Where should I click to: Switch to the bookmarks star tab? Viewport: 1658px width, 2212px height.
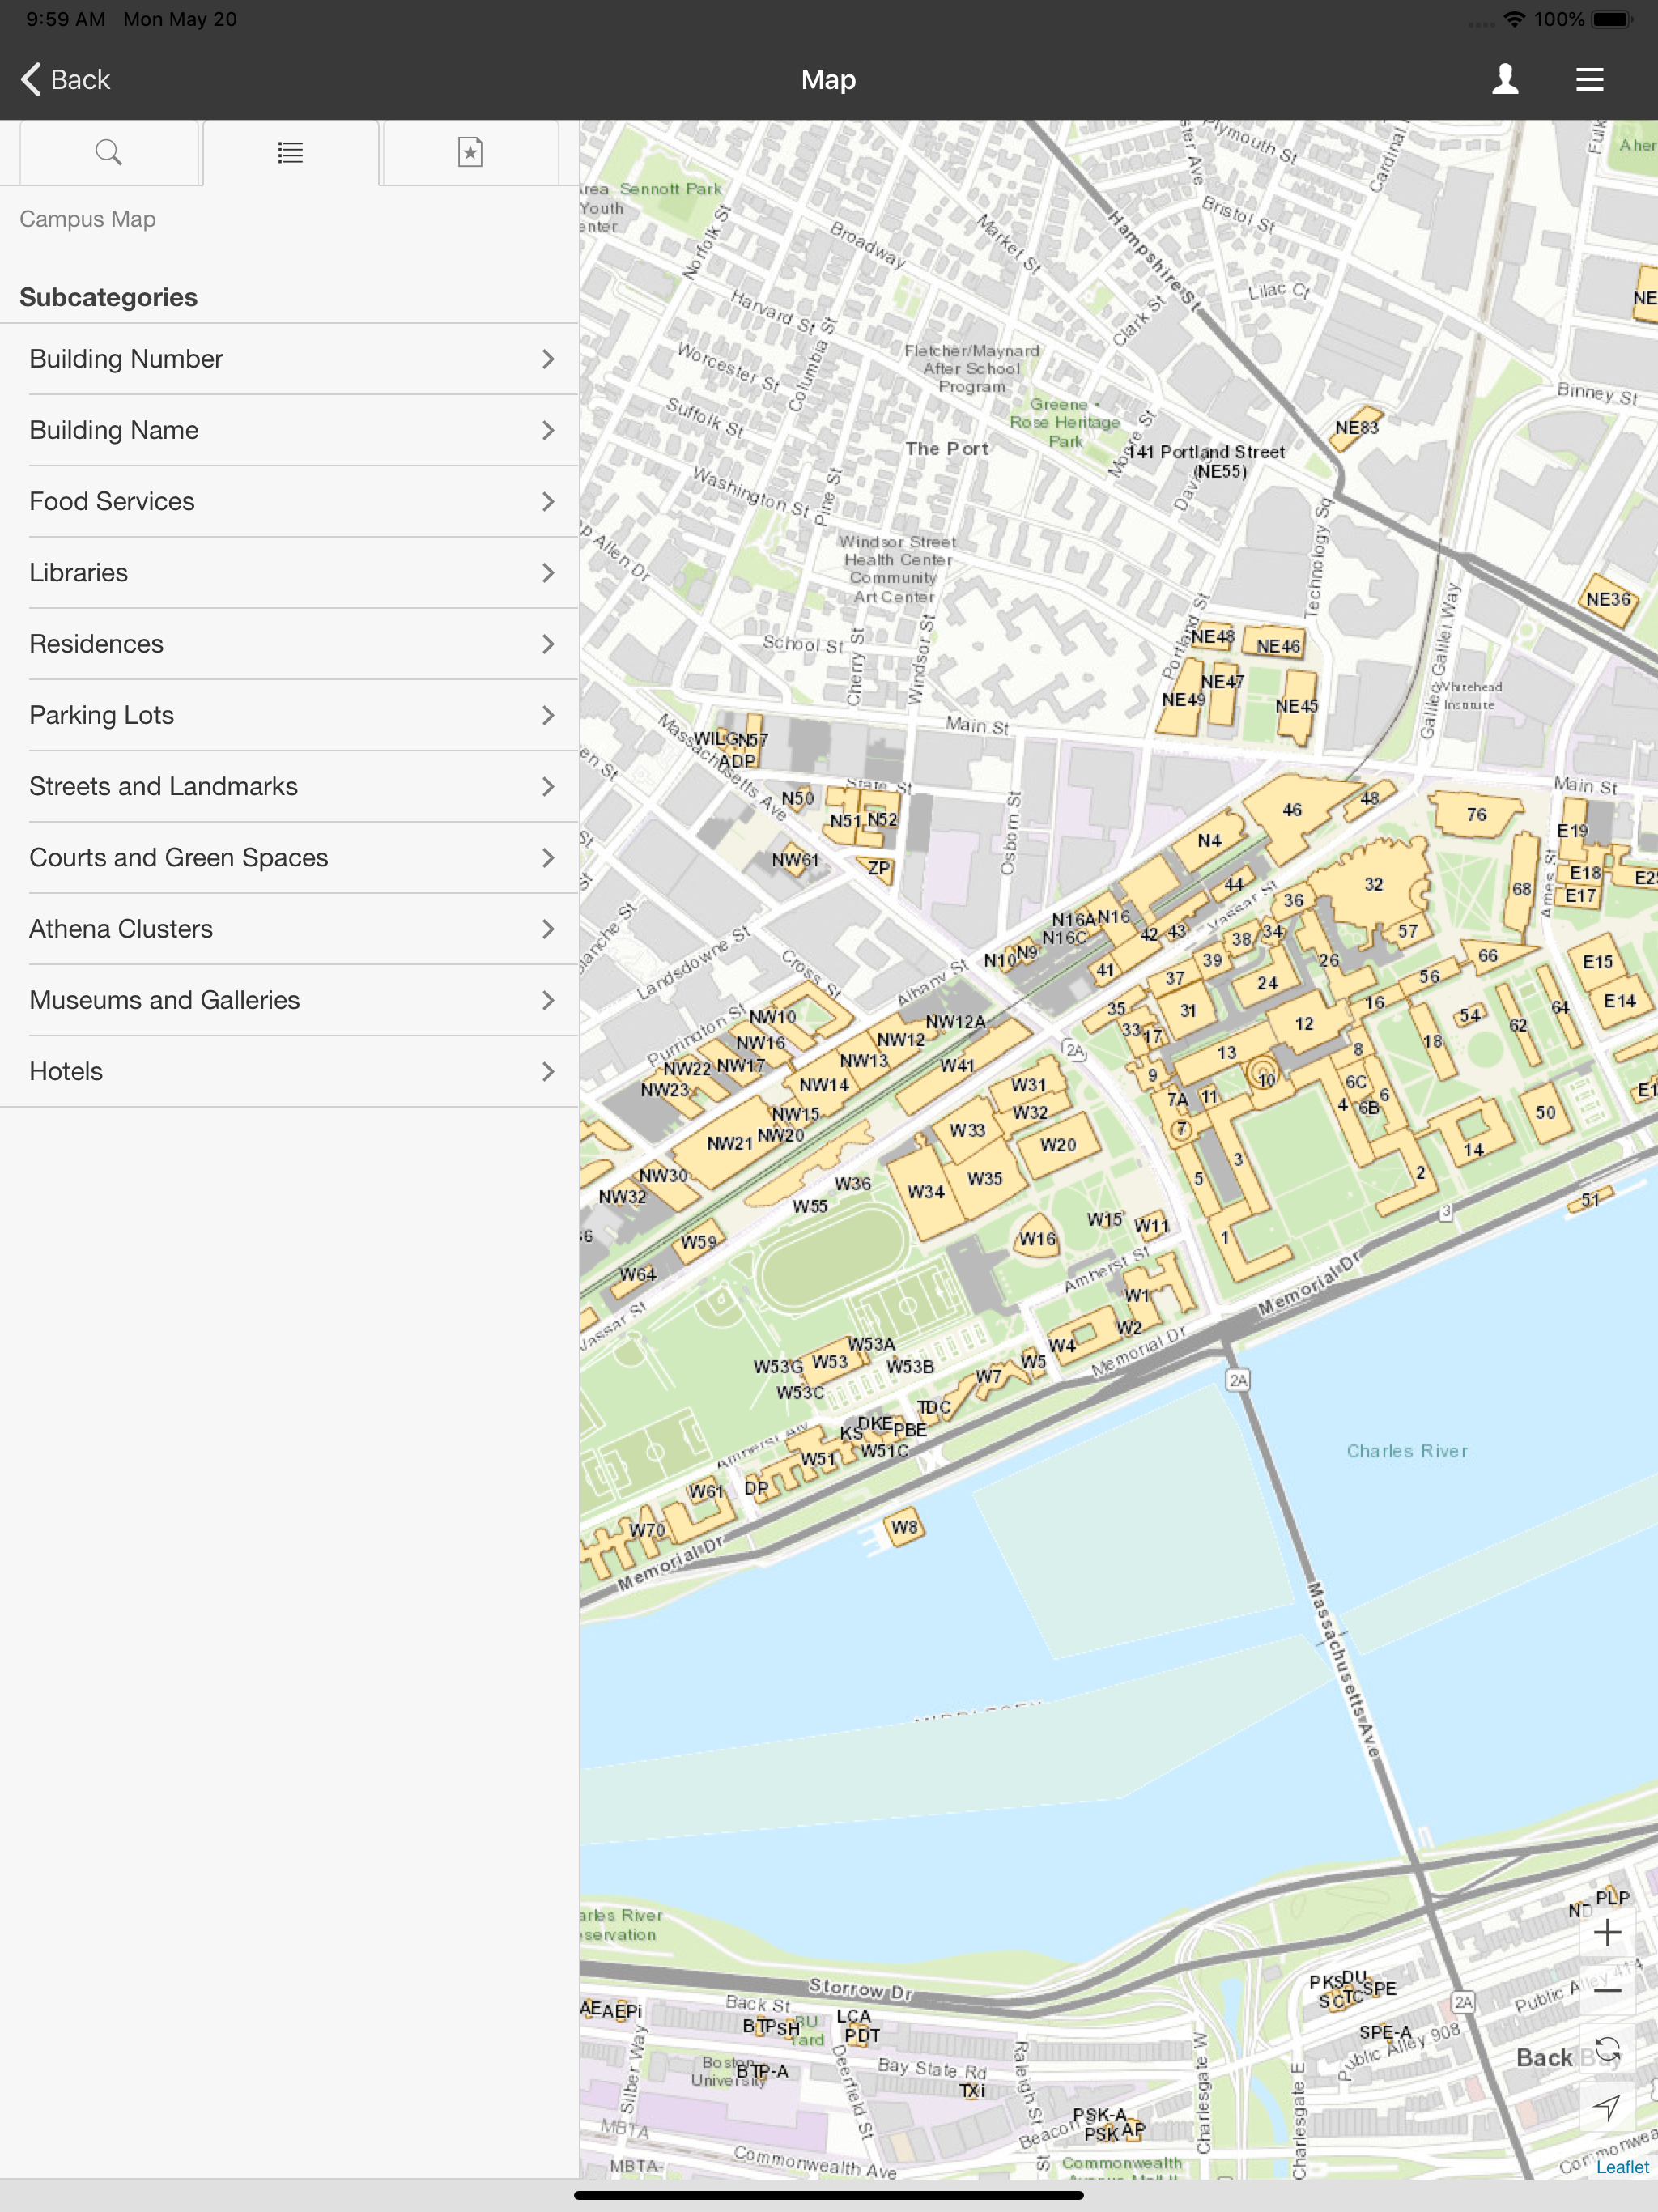(470, 152)
